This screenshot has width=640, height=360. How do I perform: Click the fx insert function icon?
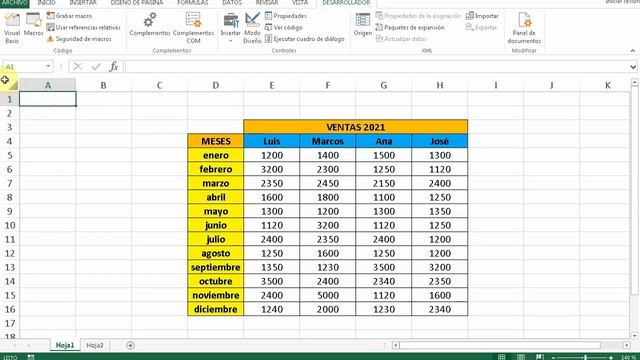(114, 67)
